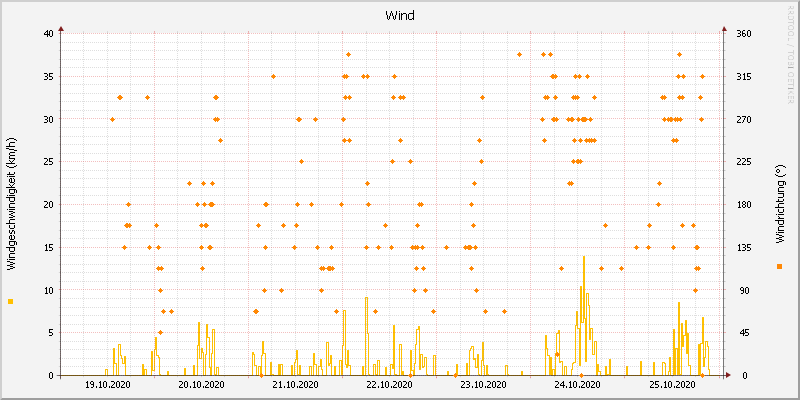Image resolution: width=800 pixels, height=400 pixels.
Task: Click the chart title "Wind"
Action: click(399, 15)
